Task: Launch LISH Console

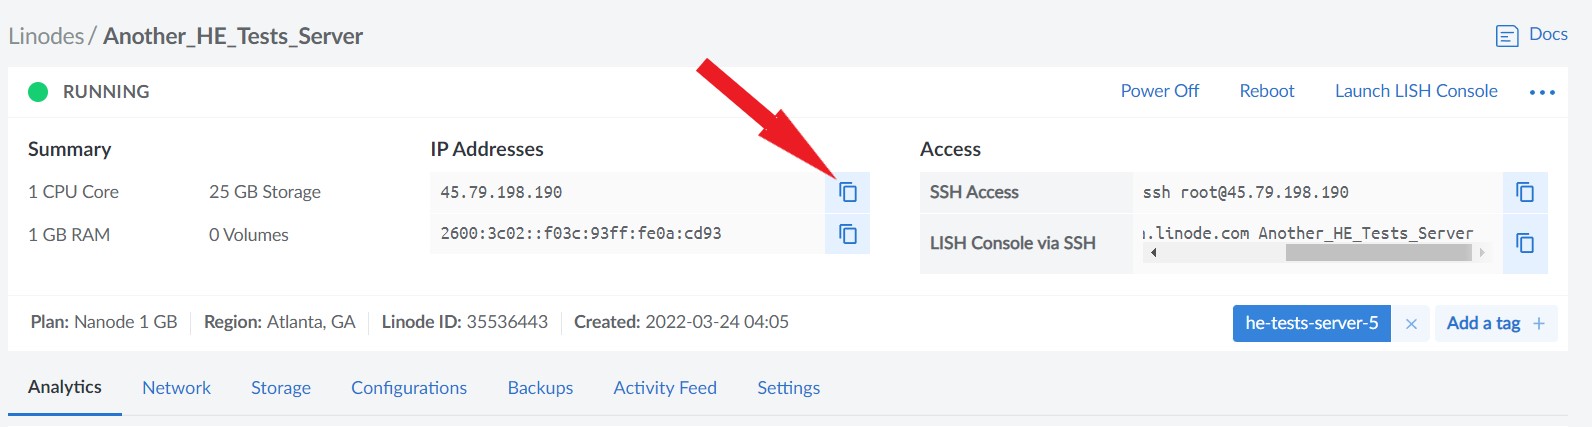Action: pyautogui.click(x=1416, y=91)
